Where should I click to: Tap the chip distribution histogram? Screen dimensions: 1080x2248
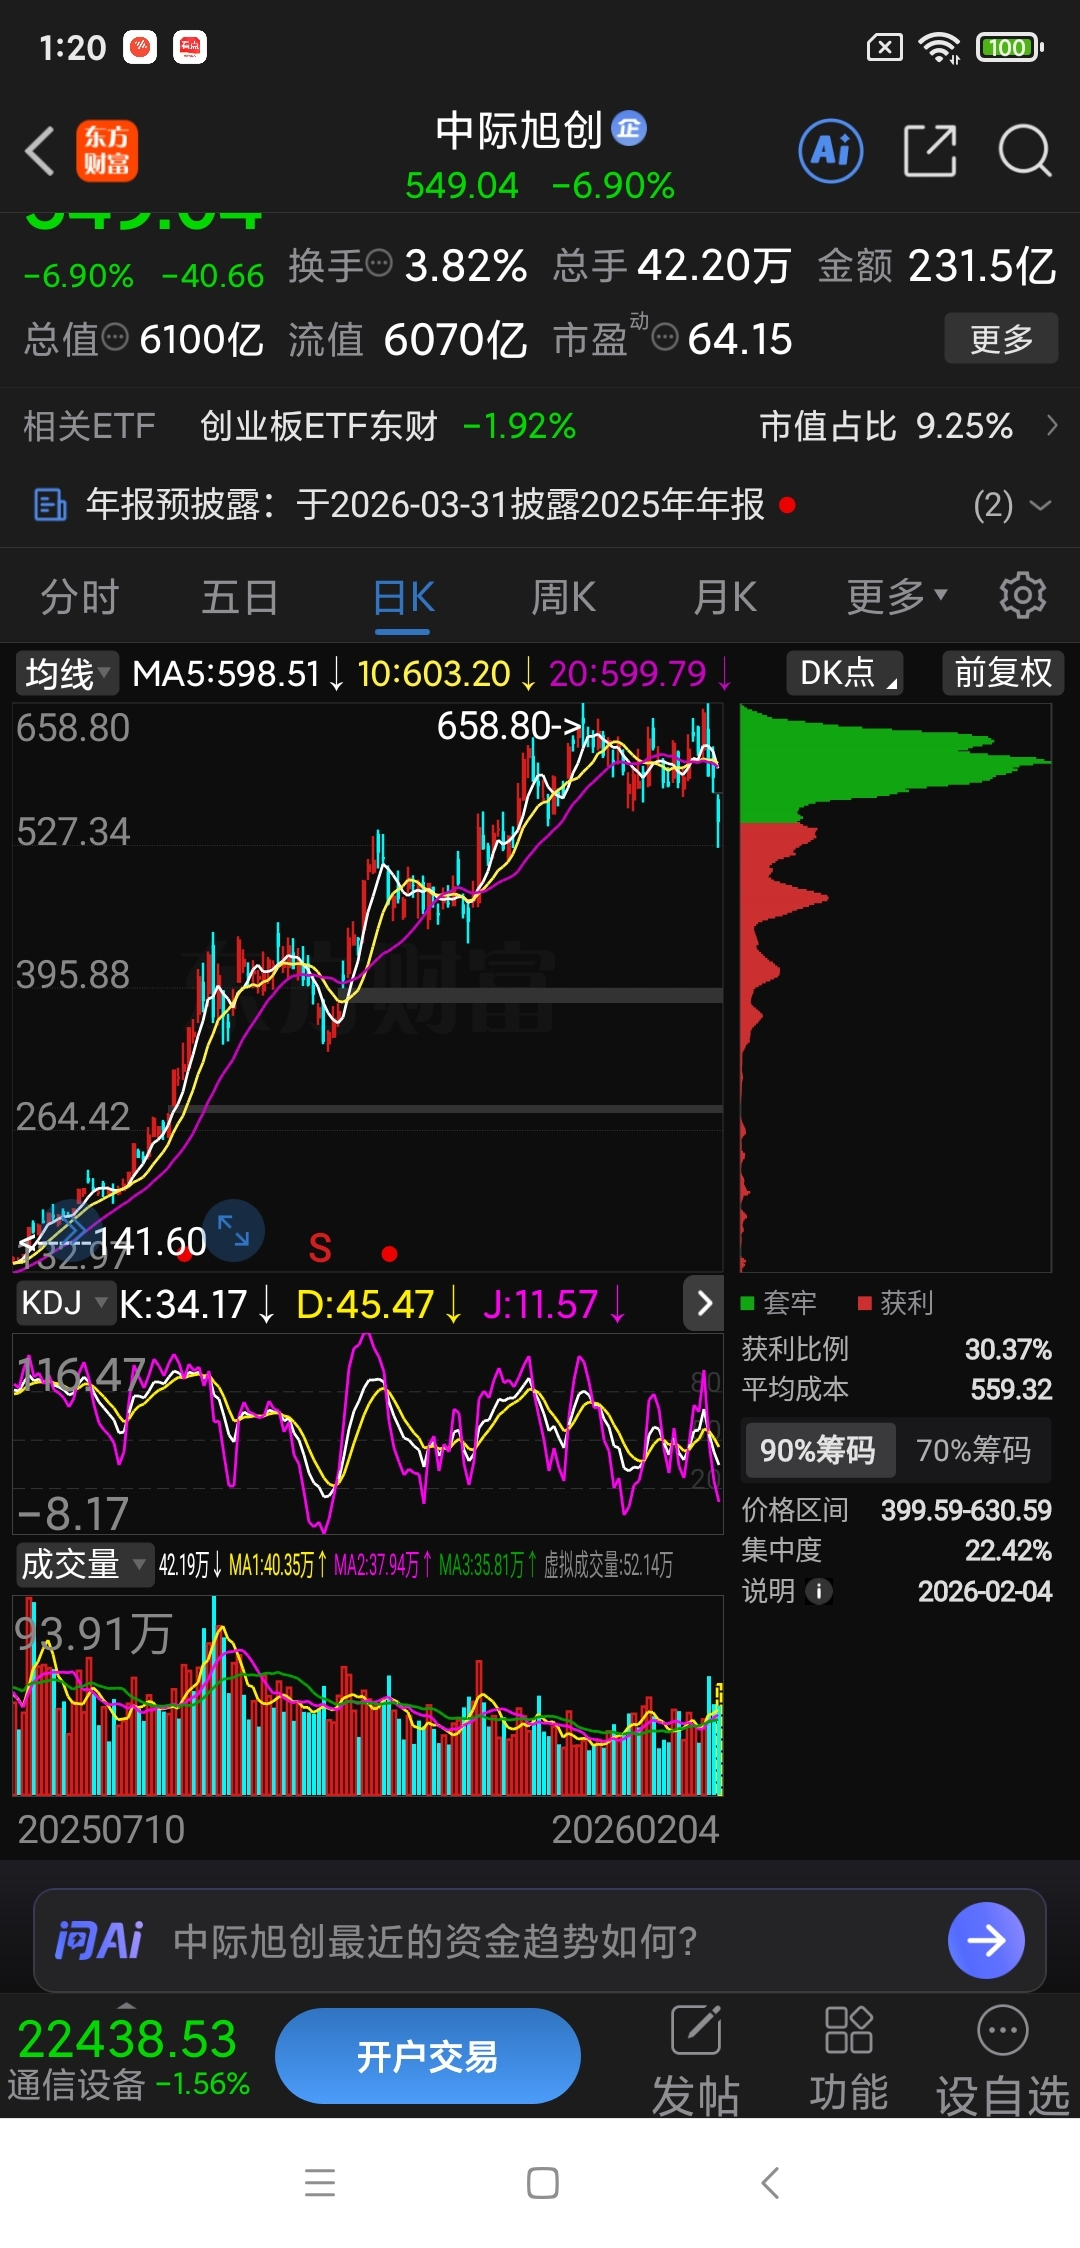895,987
